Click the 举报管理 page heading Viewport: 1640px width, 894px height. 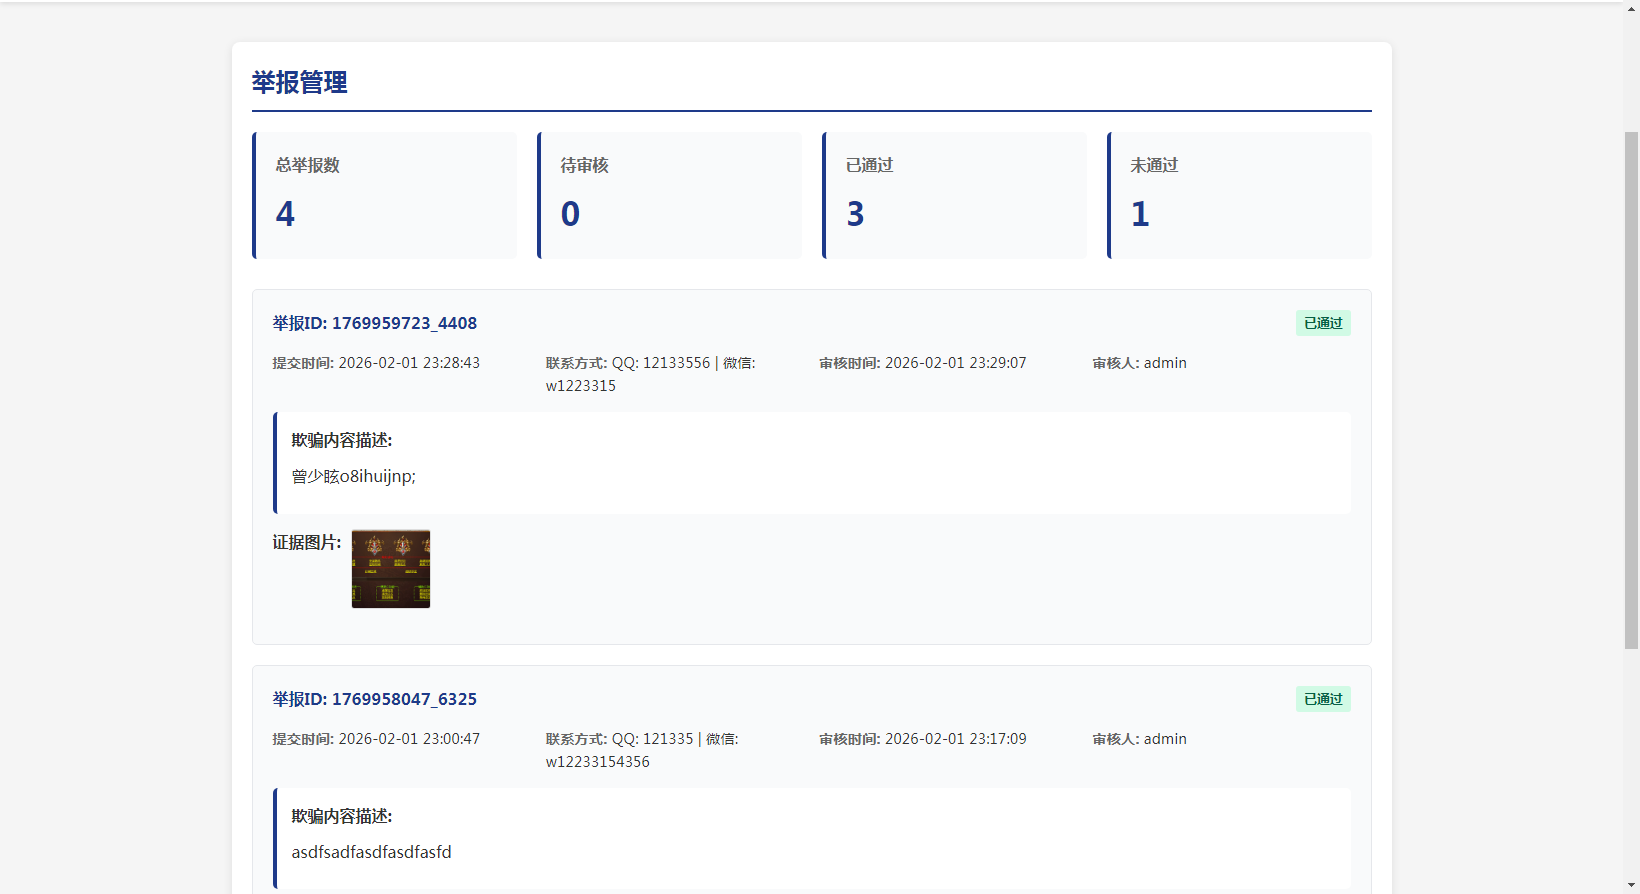coord(300,82)
